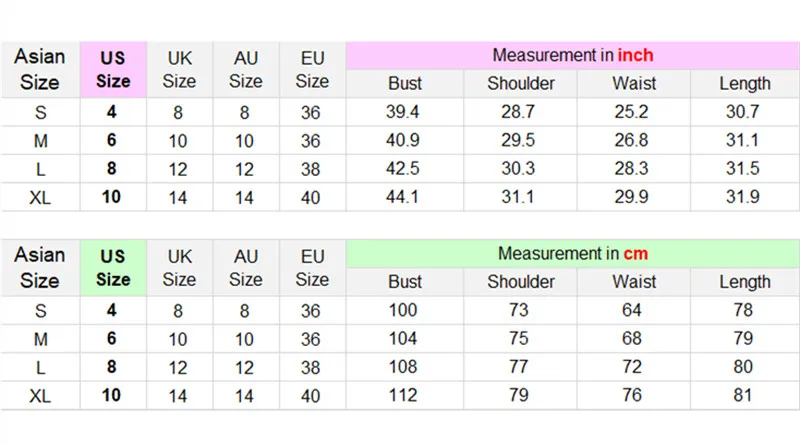The height and width of the screenshot is (445, 800).
Task: Click the Bust column header in inch table
Action: point(405,84)
